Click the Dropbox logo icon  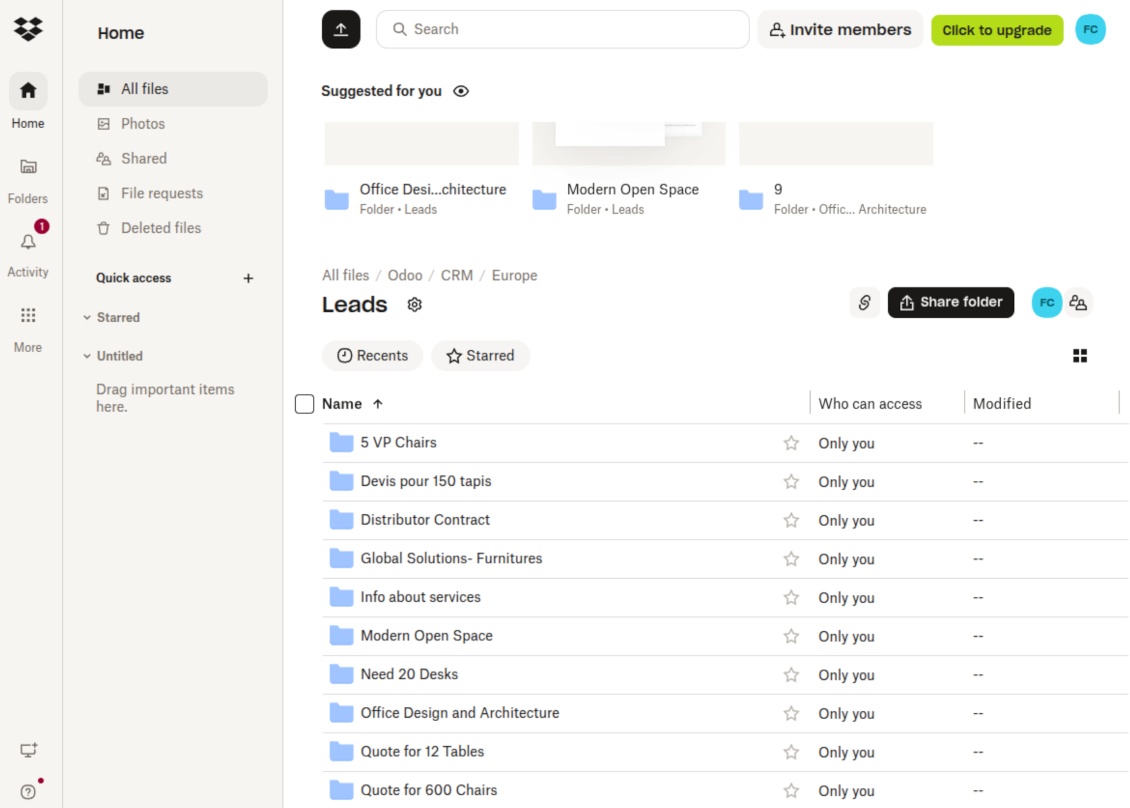[28, 30]
